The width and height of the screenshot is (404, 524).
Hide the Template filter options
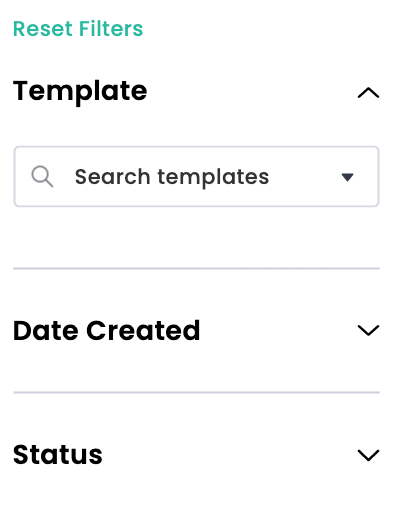pos(368,93)
